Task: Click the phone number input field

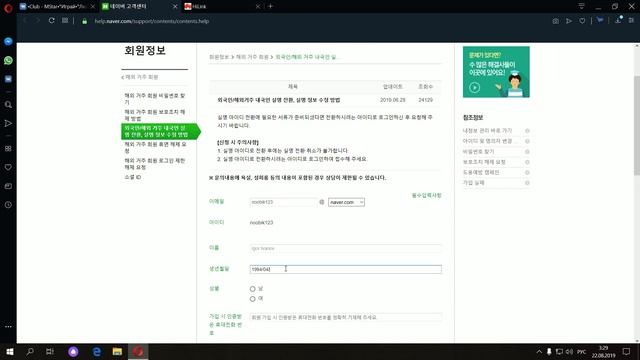Action: click(345, 317)
